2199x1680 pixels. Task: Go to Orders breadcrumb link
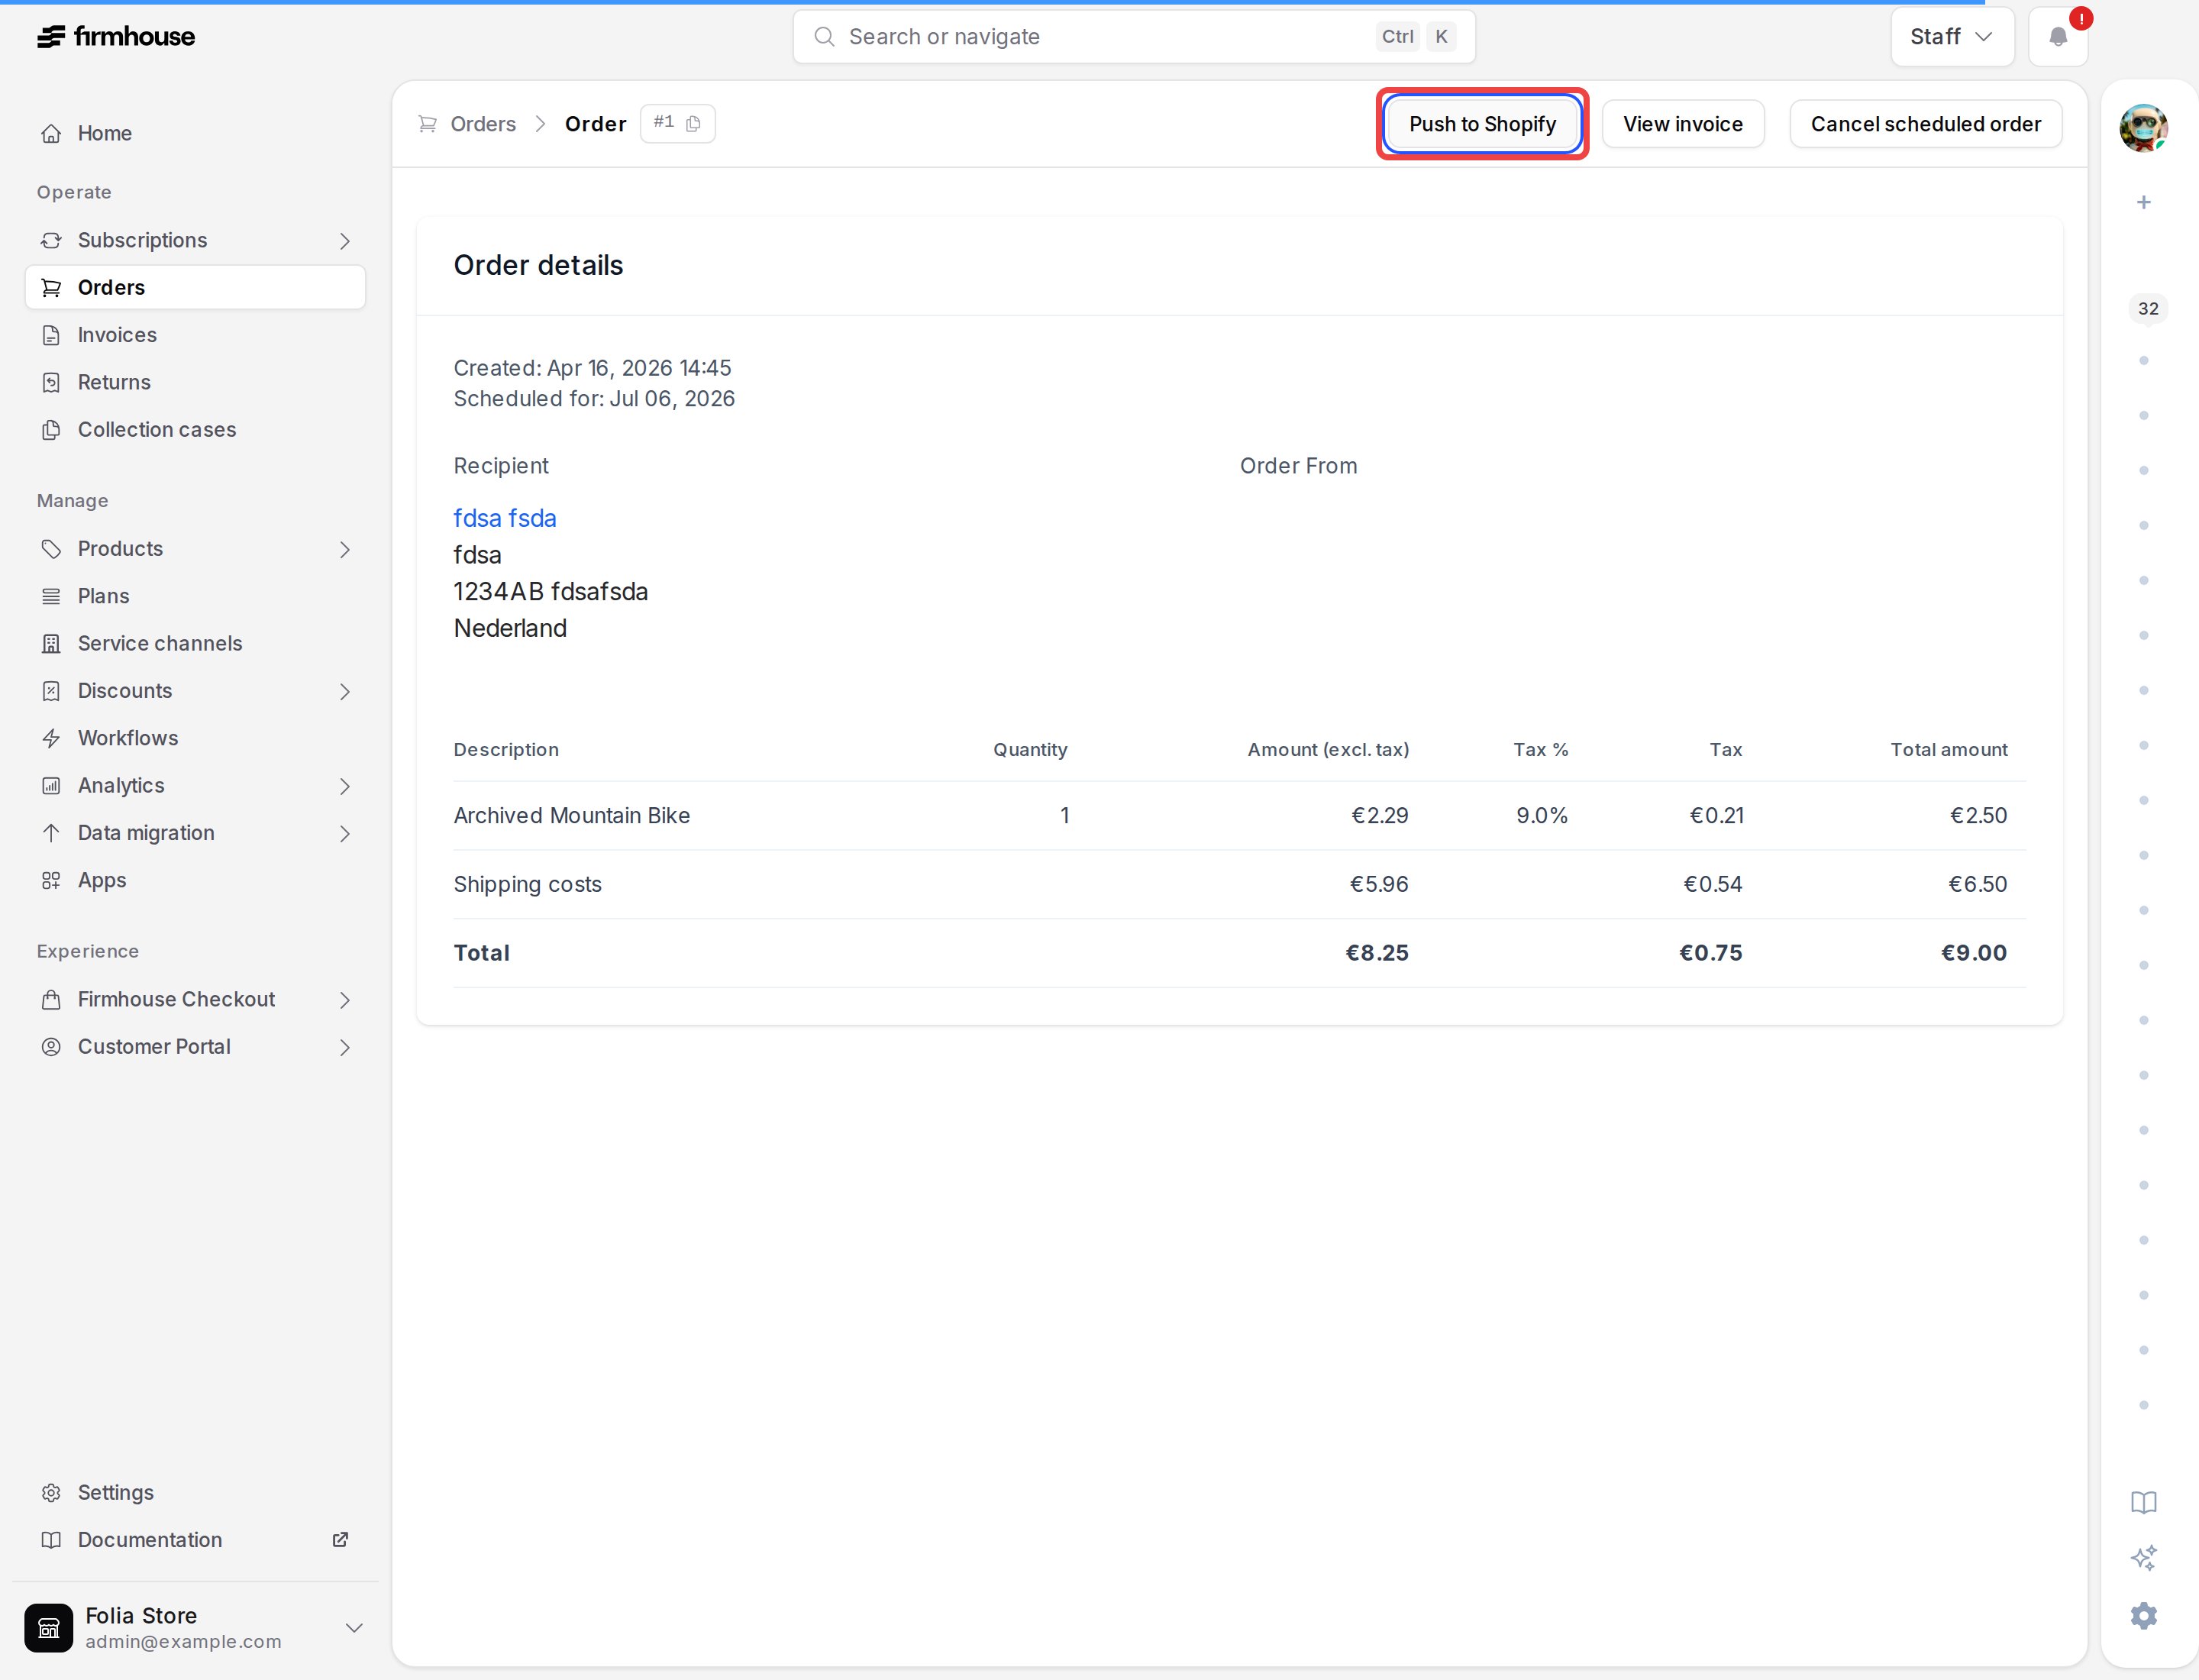point(483,124)
